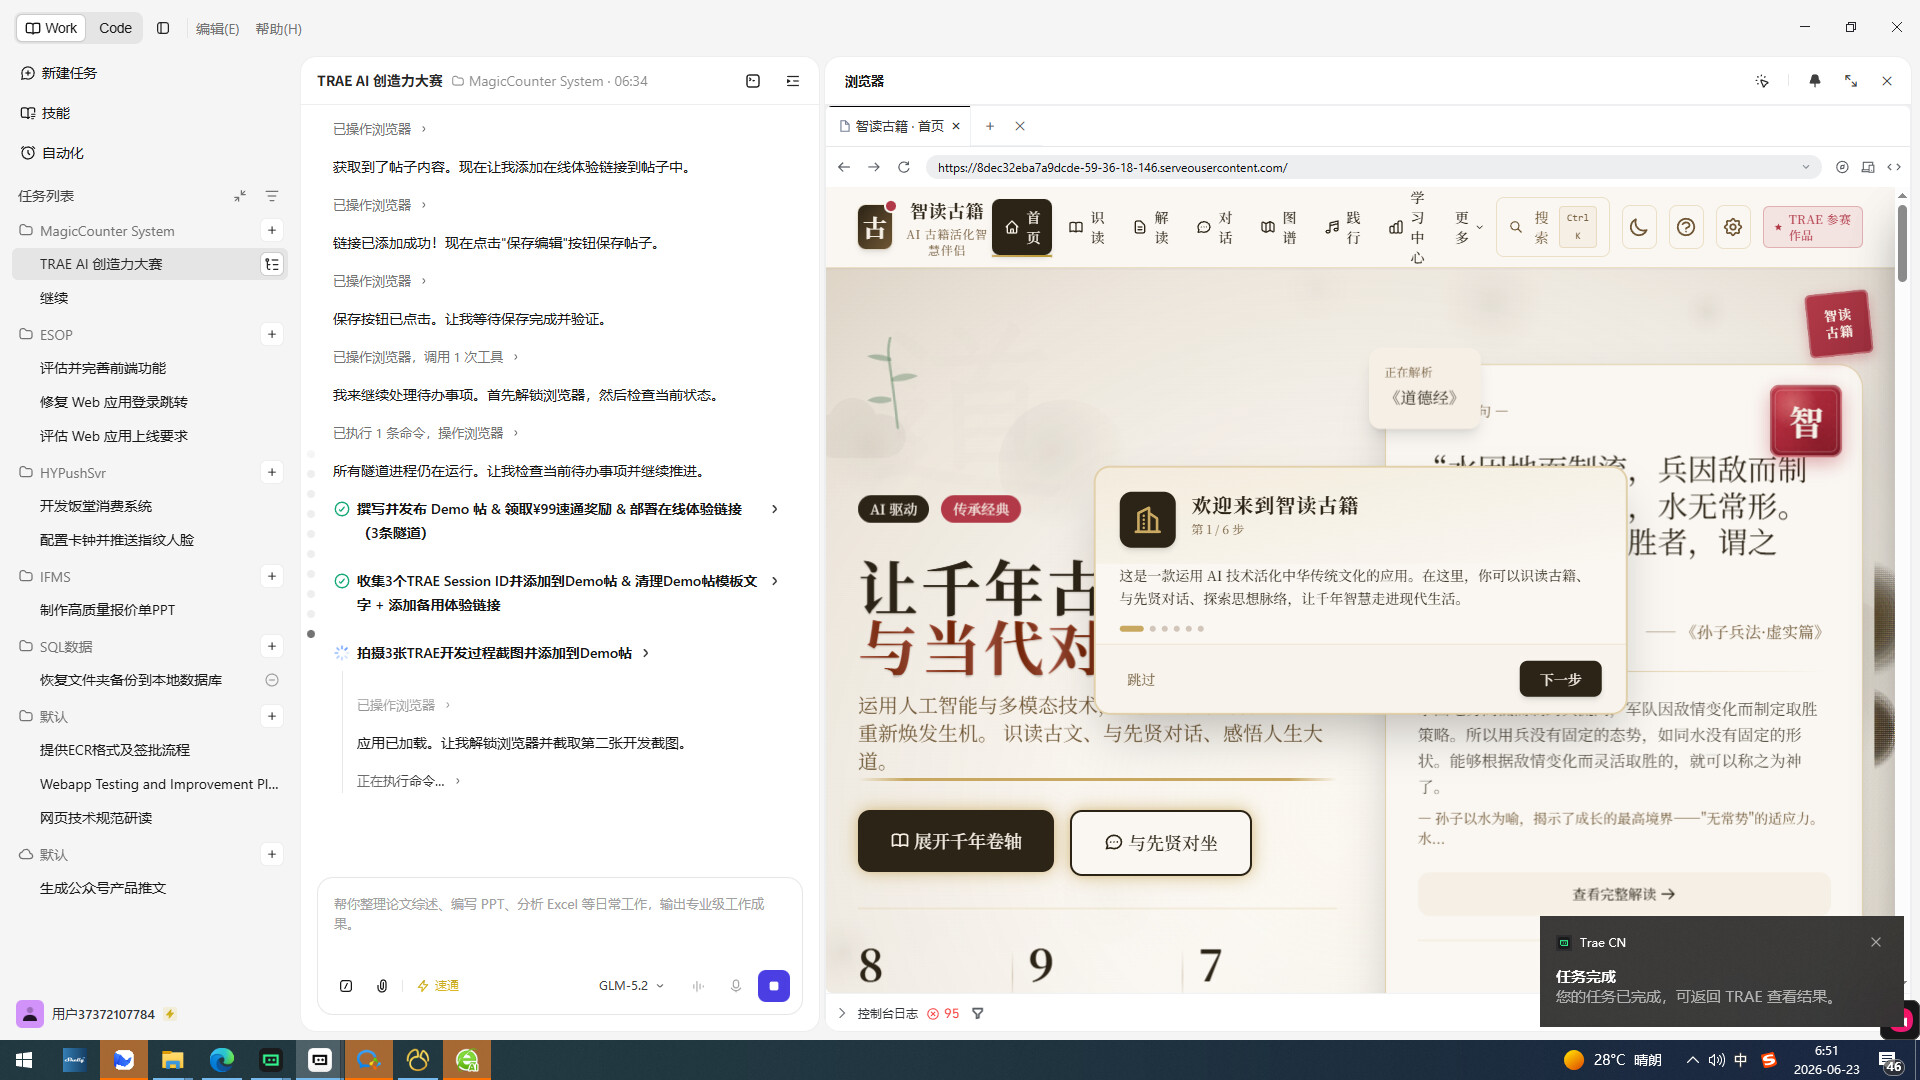
Task: Click the 与先贤对坐 button
Action: tap(1160, 843)
